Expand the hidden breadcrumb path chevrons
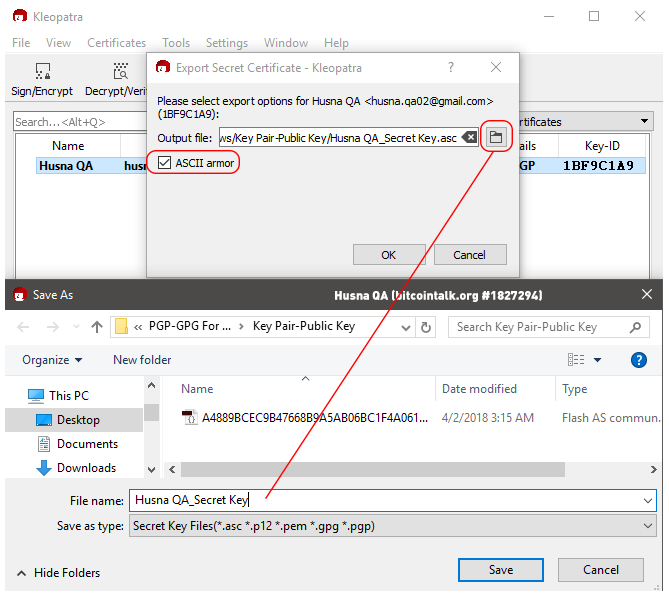This screenshot has width=669, height=597. tap(138, 327)
